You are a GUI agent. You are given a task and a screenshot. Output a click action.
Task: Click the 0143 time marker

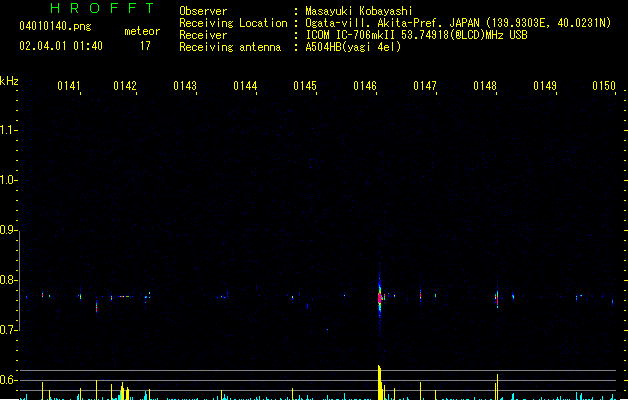(185, 86)
